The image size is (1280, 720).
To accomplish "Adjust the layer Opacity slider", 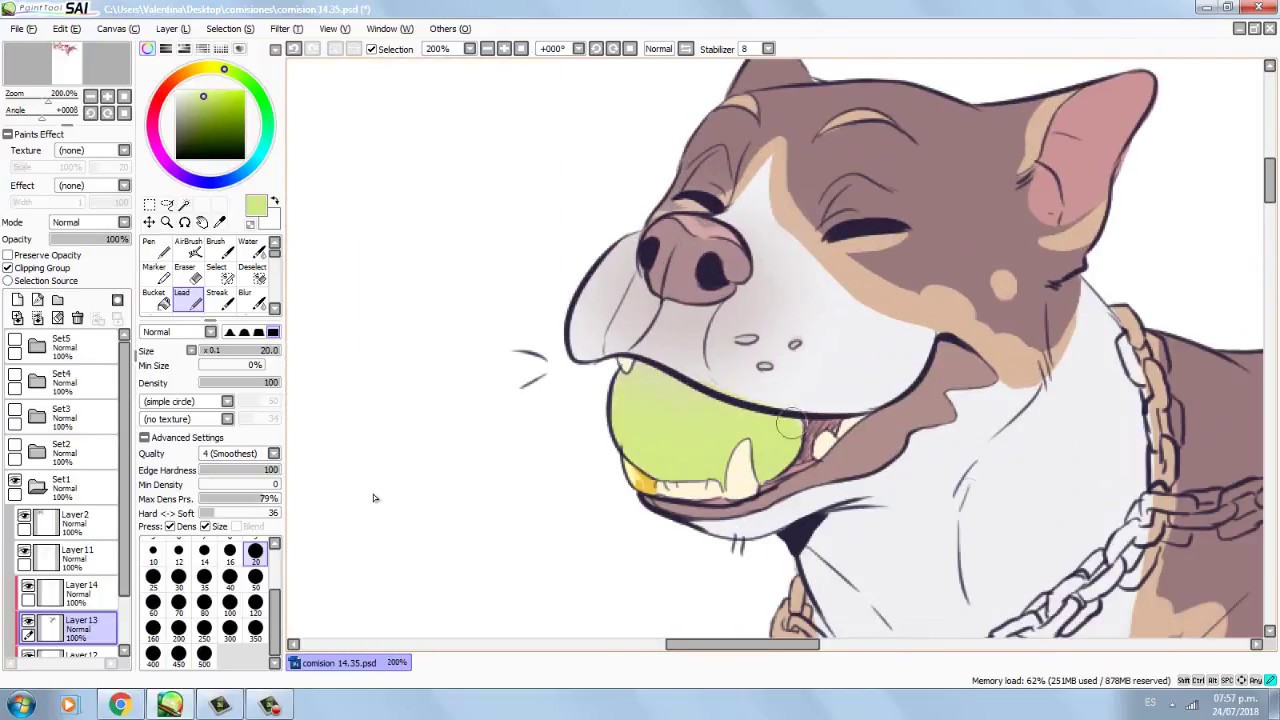I will pyautogui.click(x=90, y=239).
